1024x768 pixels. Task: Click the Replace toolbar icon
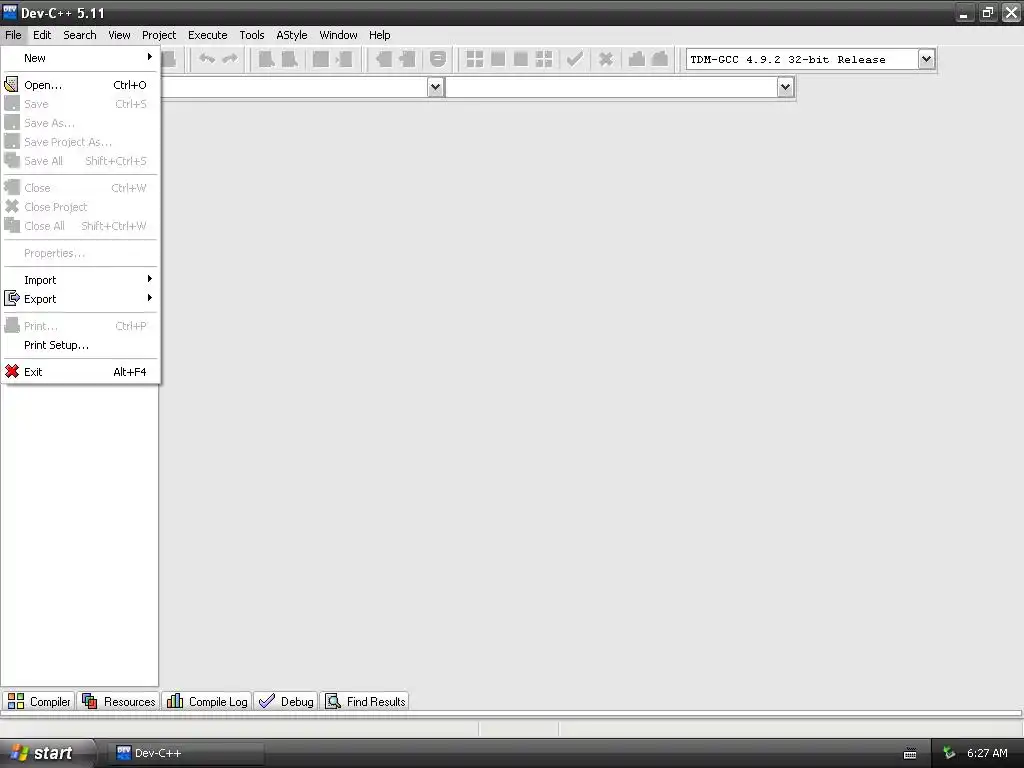click(289, 59)
